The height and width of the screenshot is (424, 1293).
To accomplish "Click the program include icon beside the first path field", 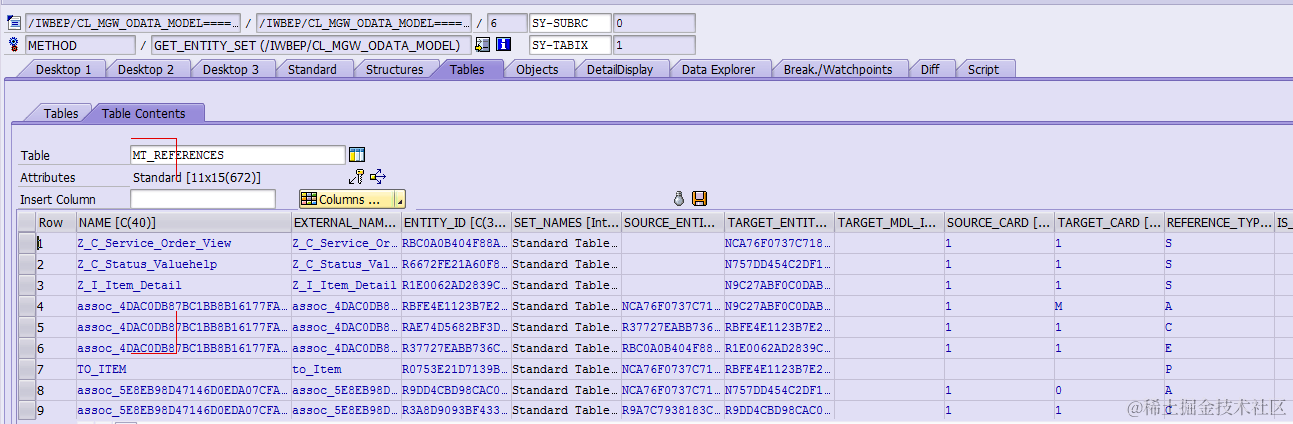I will tap(14, 23).
